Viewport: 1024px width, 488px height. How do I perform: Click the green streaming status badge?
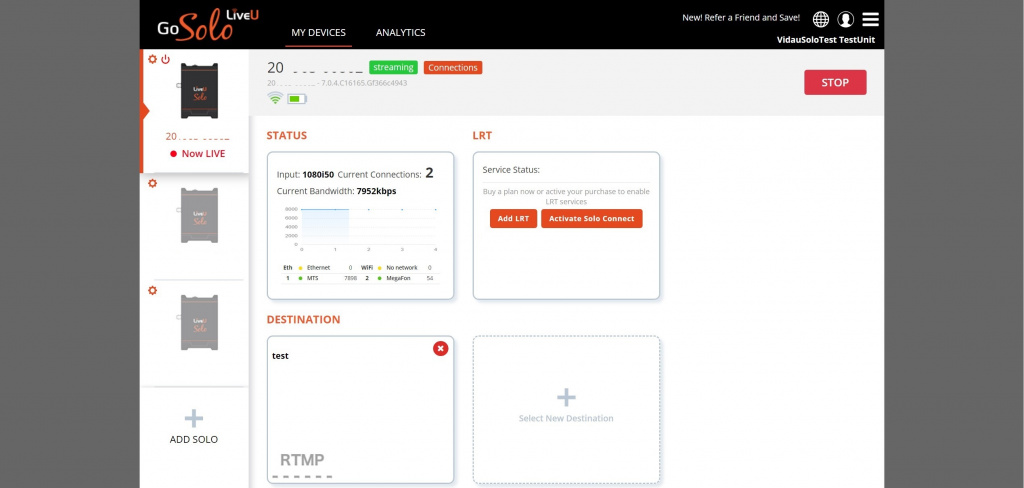(393, 67)
